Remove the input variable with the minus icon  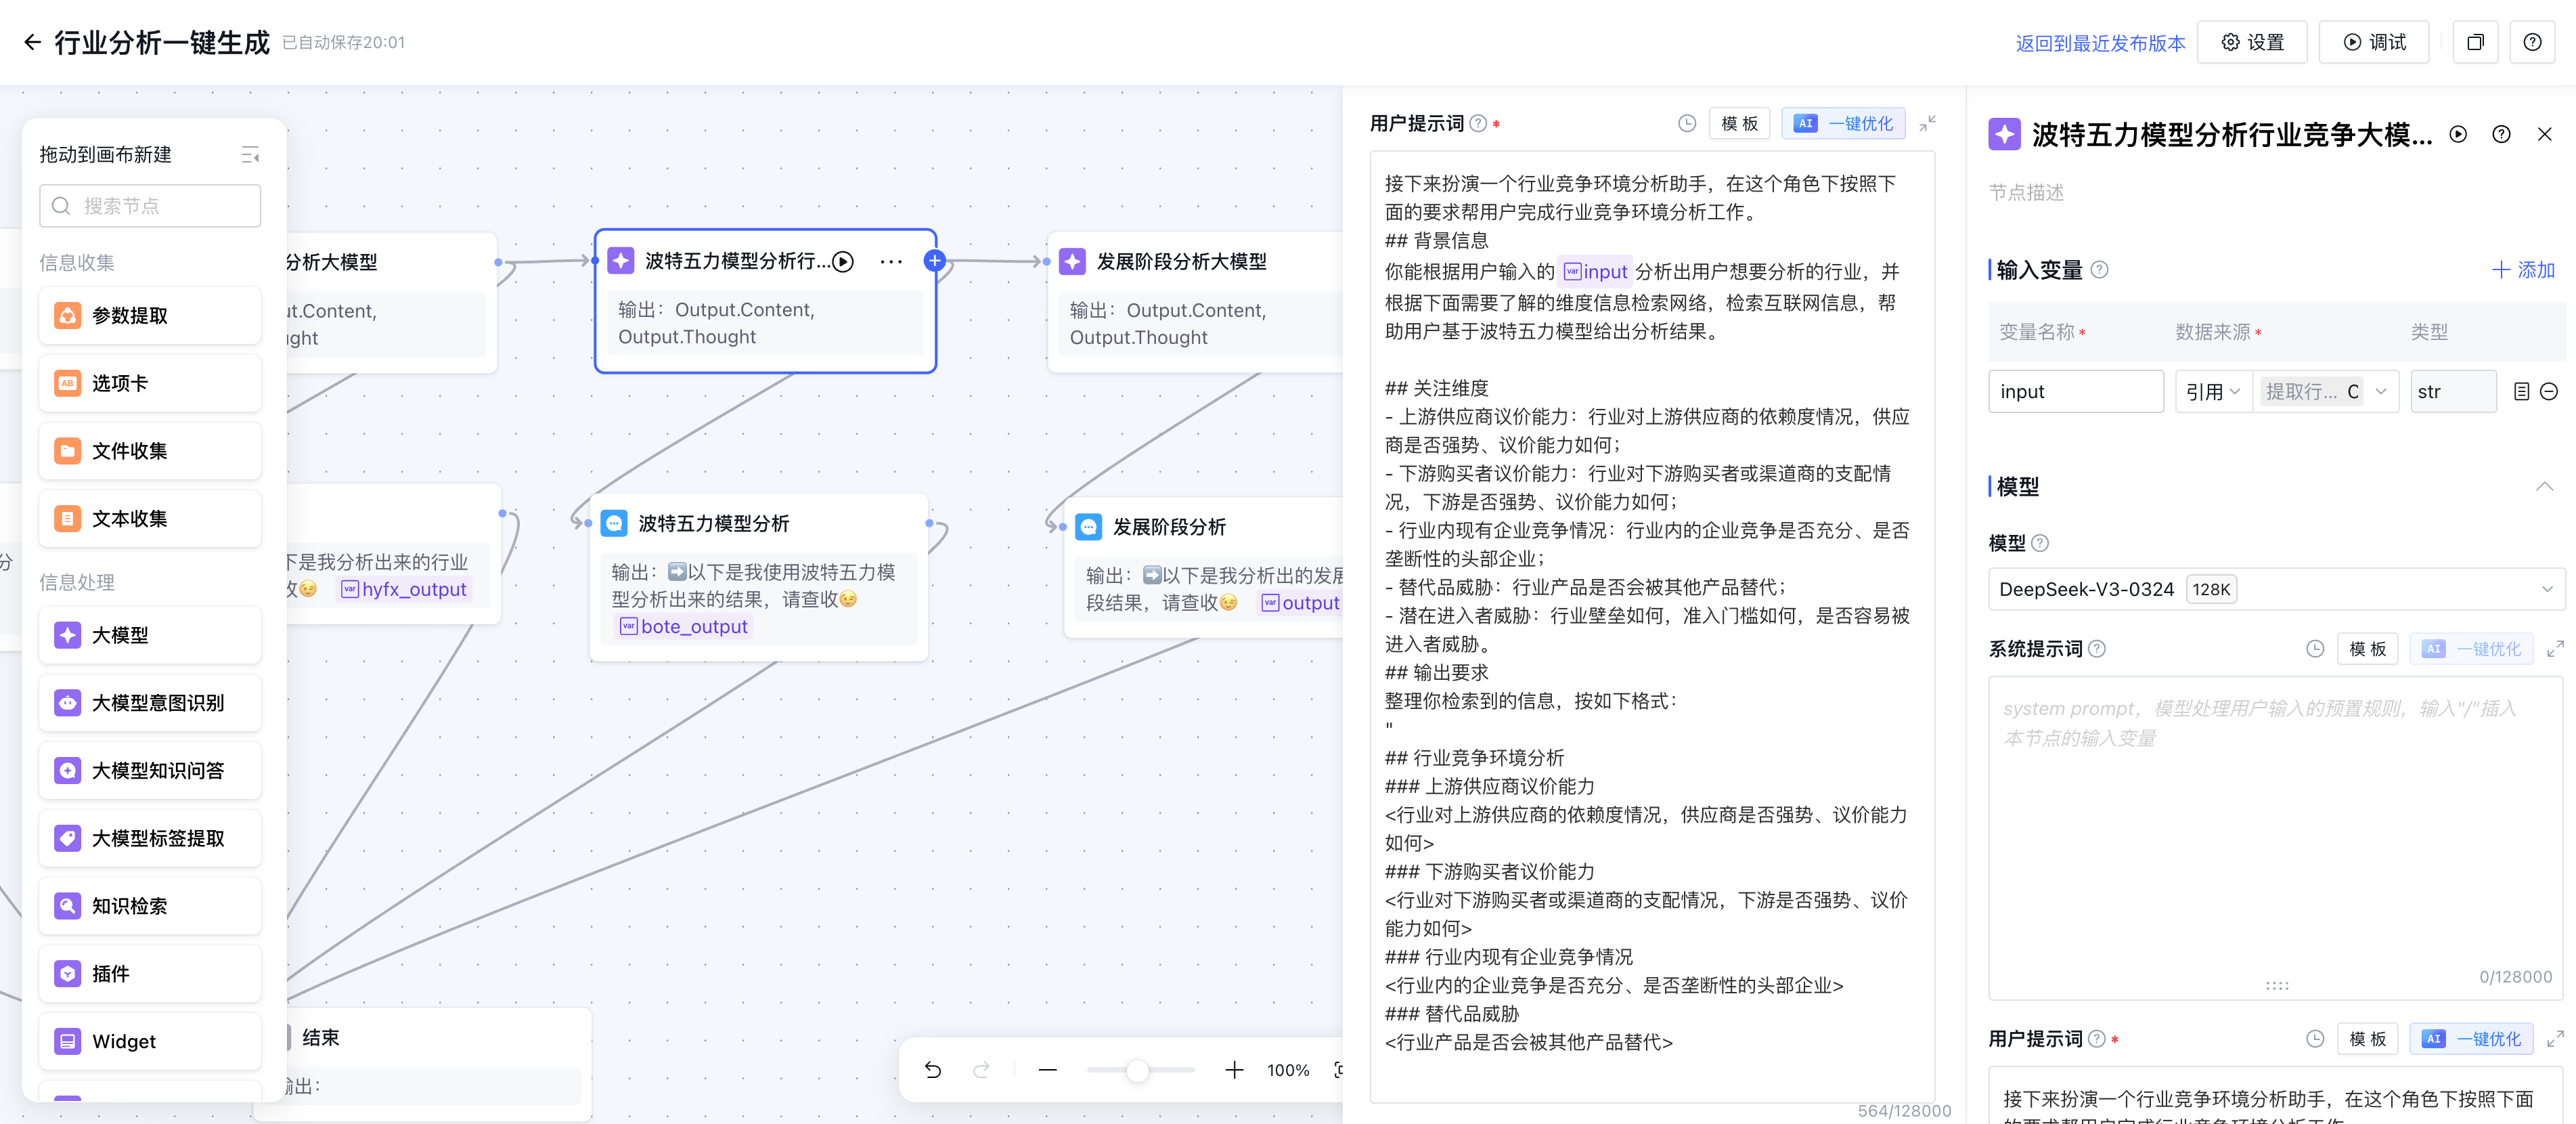tap(2549, 392)
